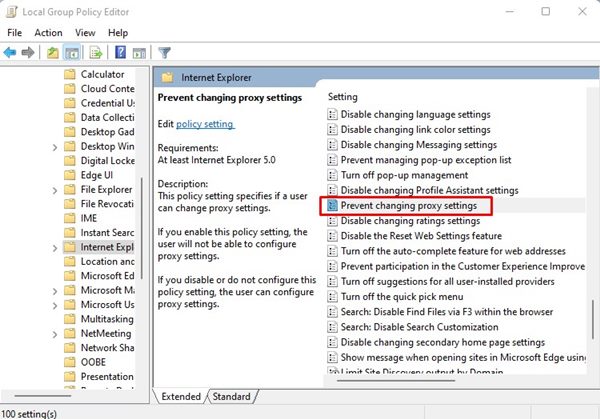This screenshot has height=419, width=600.
Task: Select Disable changing Profile Assistant settings
Action: click(423, 190)
